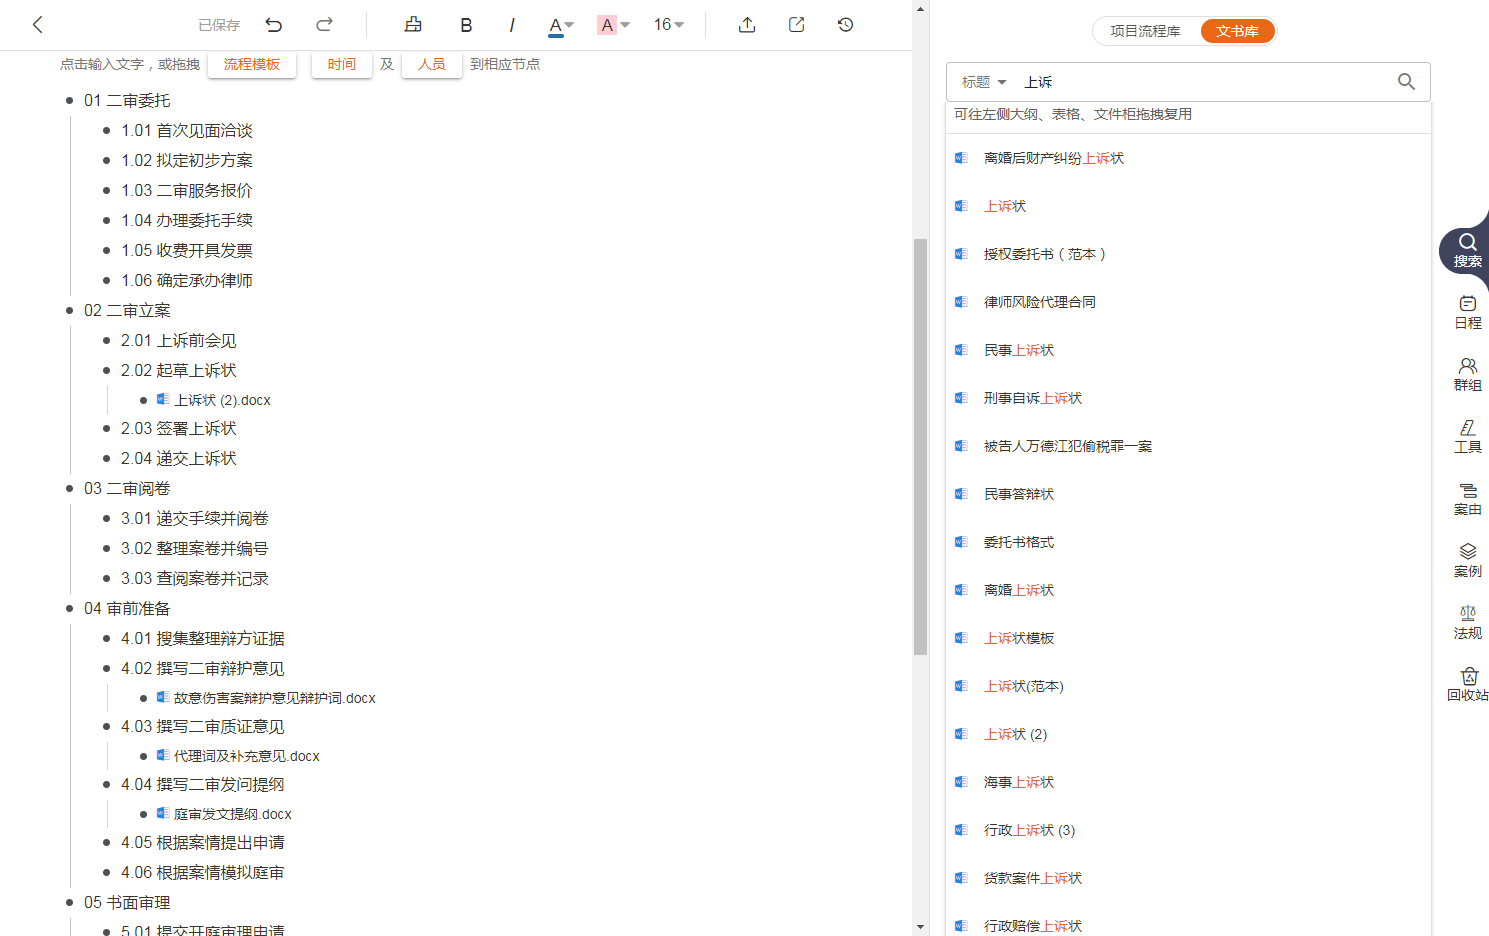This screenshot has width=1489, height=936.
Task: Select document 被告人万德江犯偷税罪一案
Action: tap(1068, 446)
